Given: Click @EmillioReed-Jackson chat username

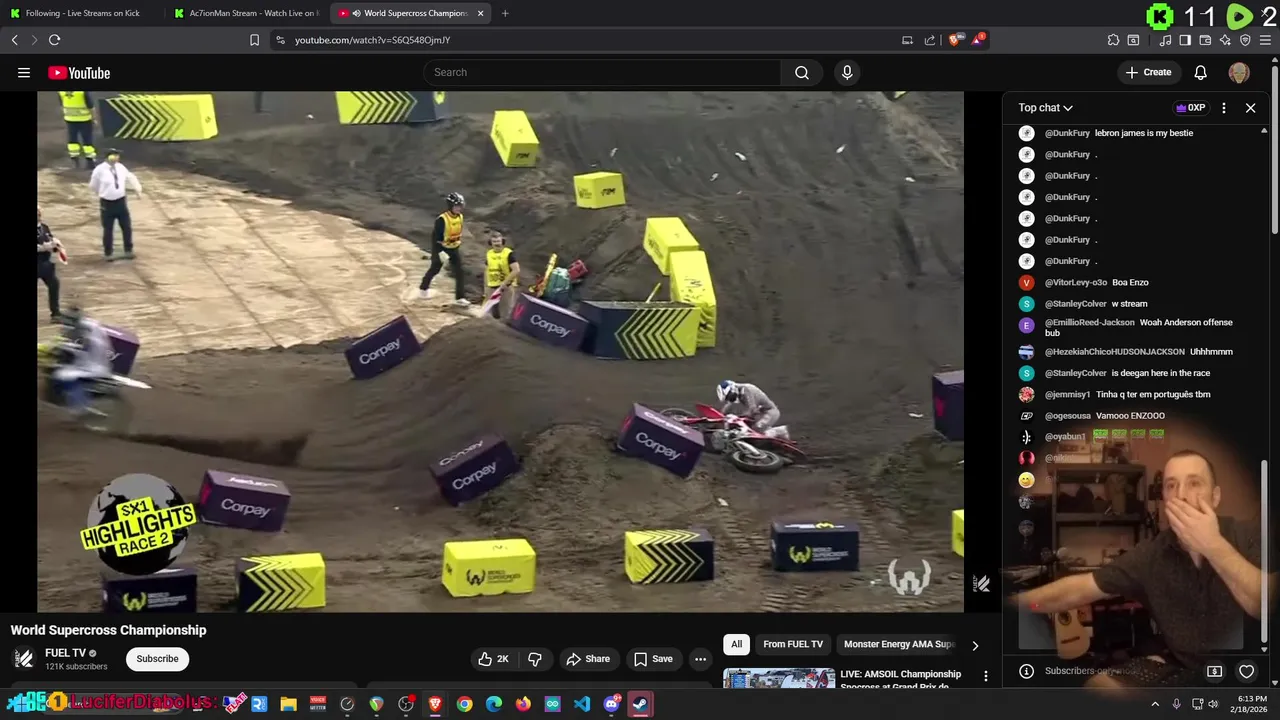Looking at the screenshot, I should (1089, 323).
